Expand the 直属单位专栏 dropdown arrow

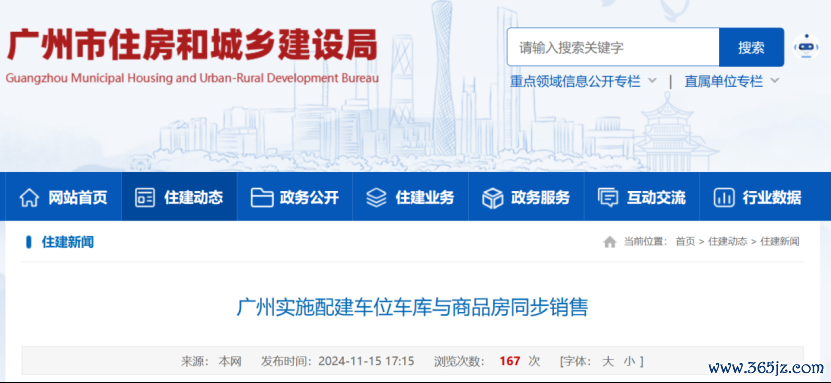(x=774, y=81)
